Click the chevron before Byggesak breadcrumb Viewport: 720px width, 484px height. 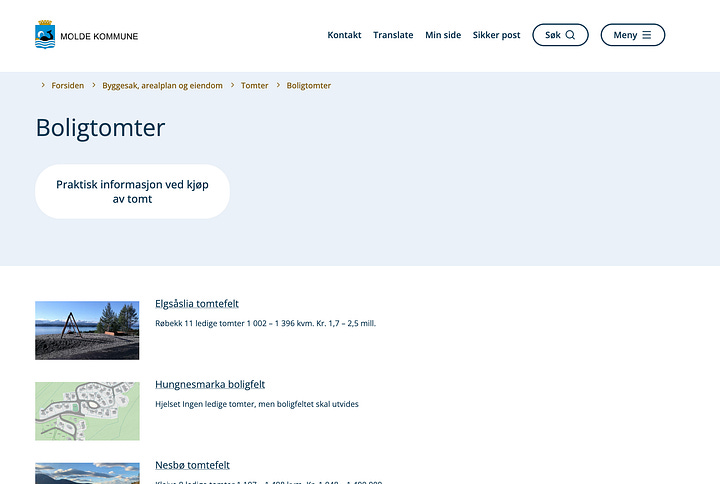[94, 85]
